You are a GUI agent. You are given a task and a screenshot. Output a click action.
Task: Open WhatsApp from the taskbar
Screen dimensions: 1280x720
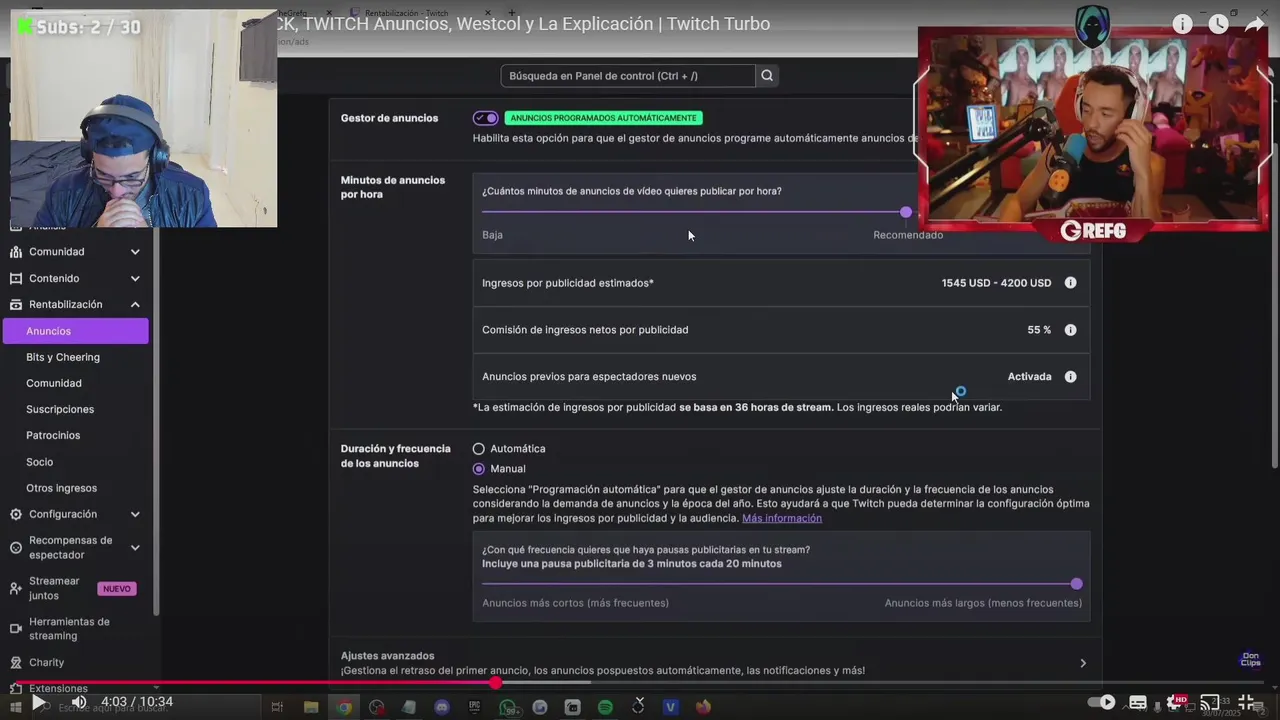(x=508, y=707)
